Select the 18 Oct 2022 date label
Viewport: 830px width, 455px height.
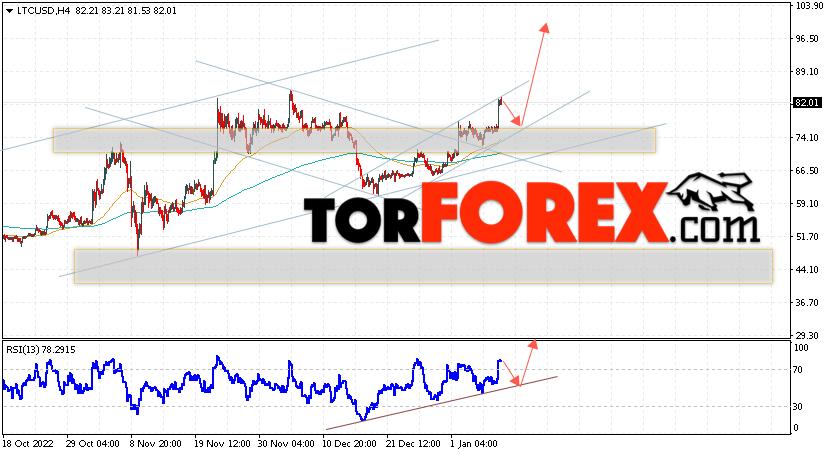coord(28,443)
